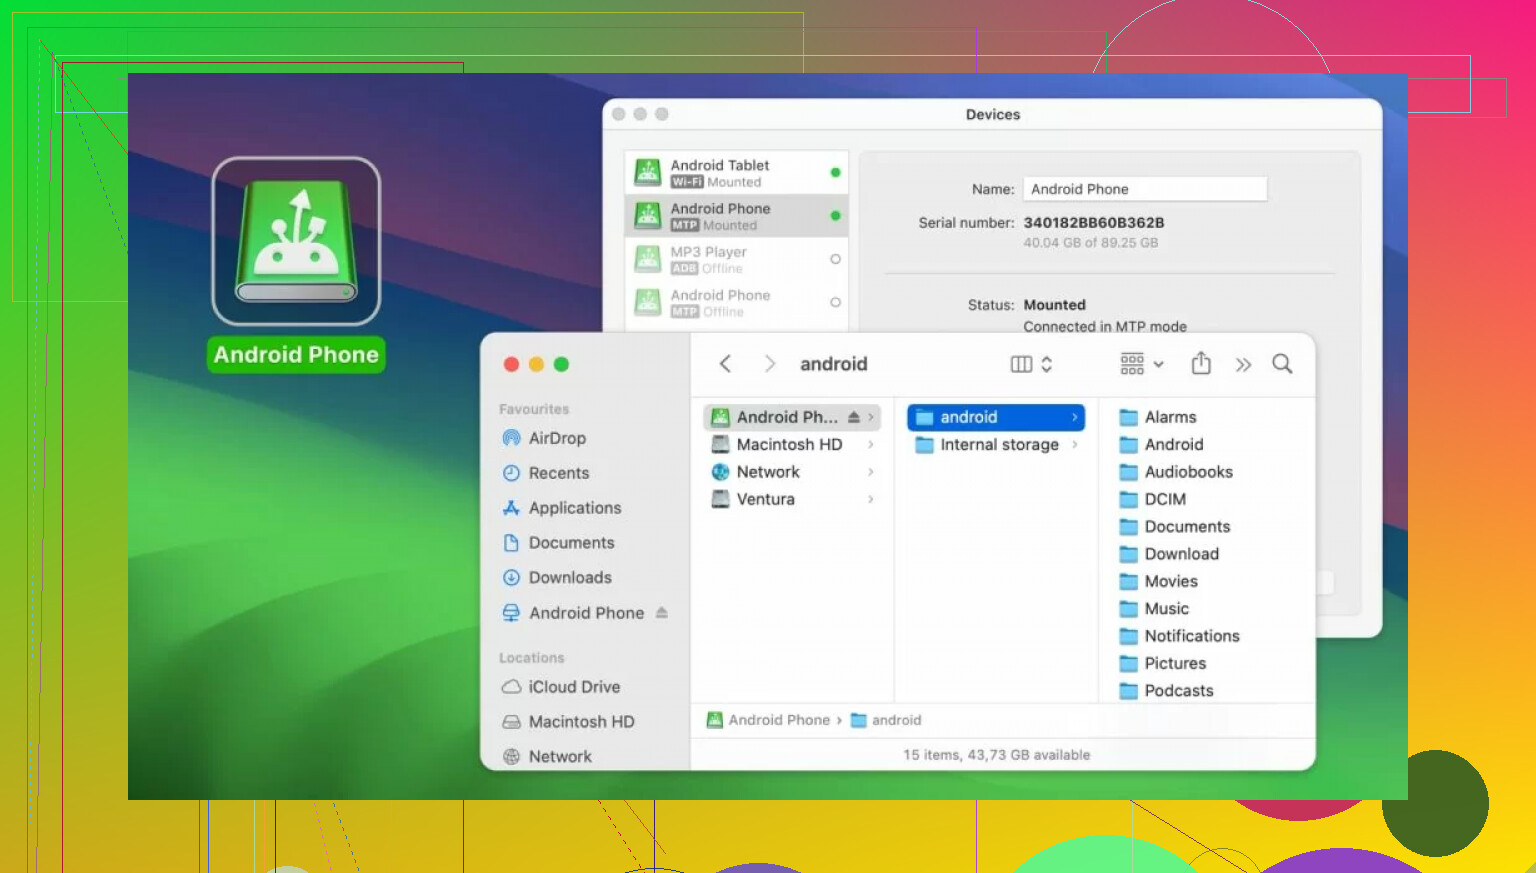Open Documents in Finder sidebar
This screenshot has height=873, width=1536.
click(x=559, y=543)
